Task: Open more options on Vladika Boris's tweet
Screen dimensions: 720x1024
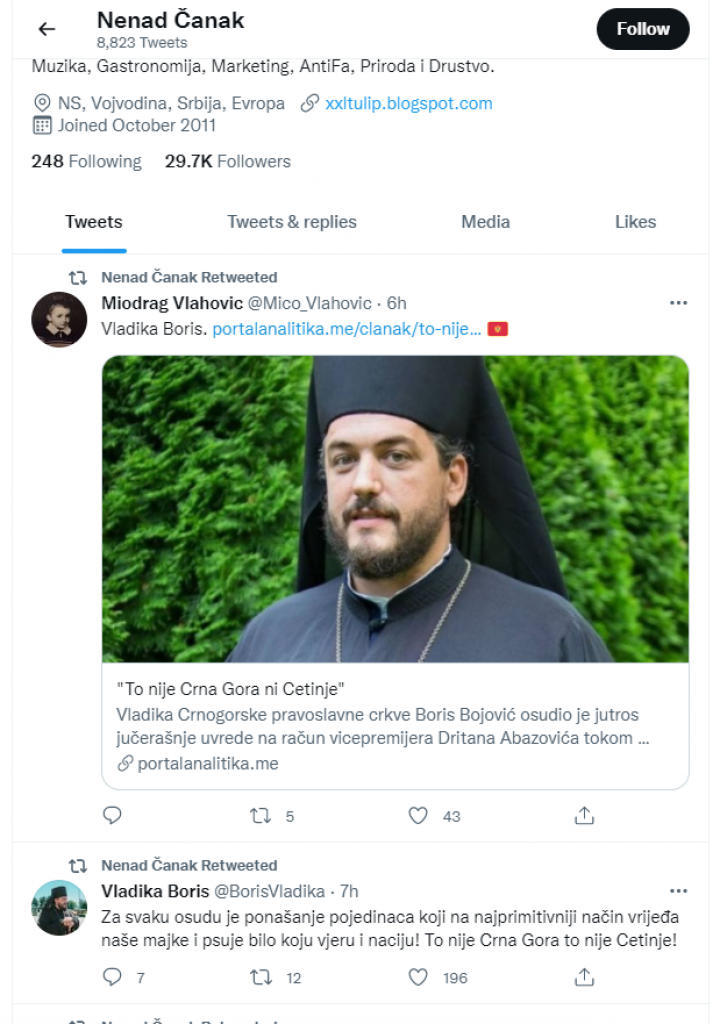Action: pos(678,891)
